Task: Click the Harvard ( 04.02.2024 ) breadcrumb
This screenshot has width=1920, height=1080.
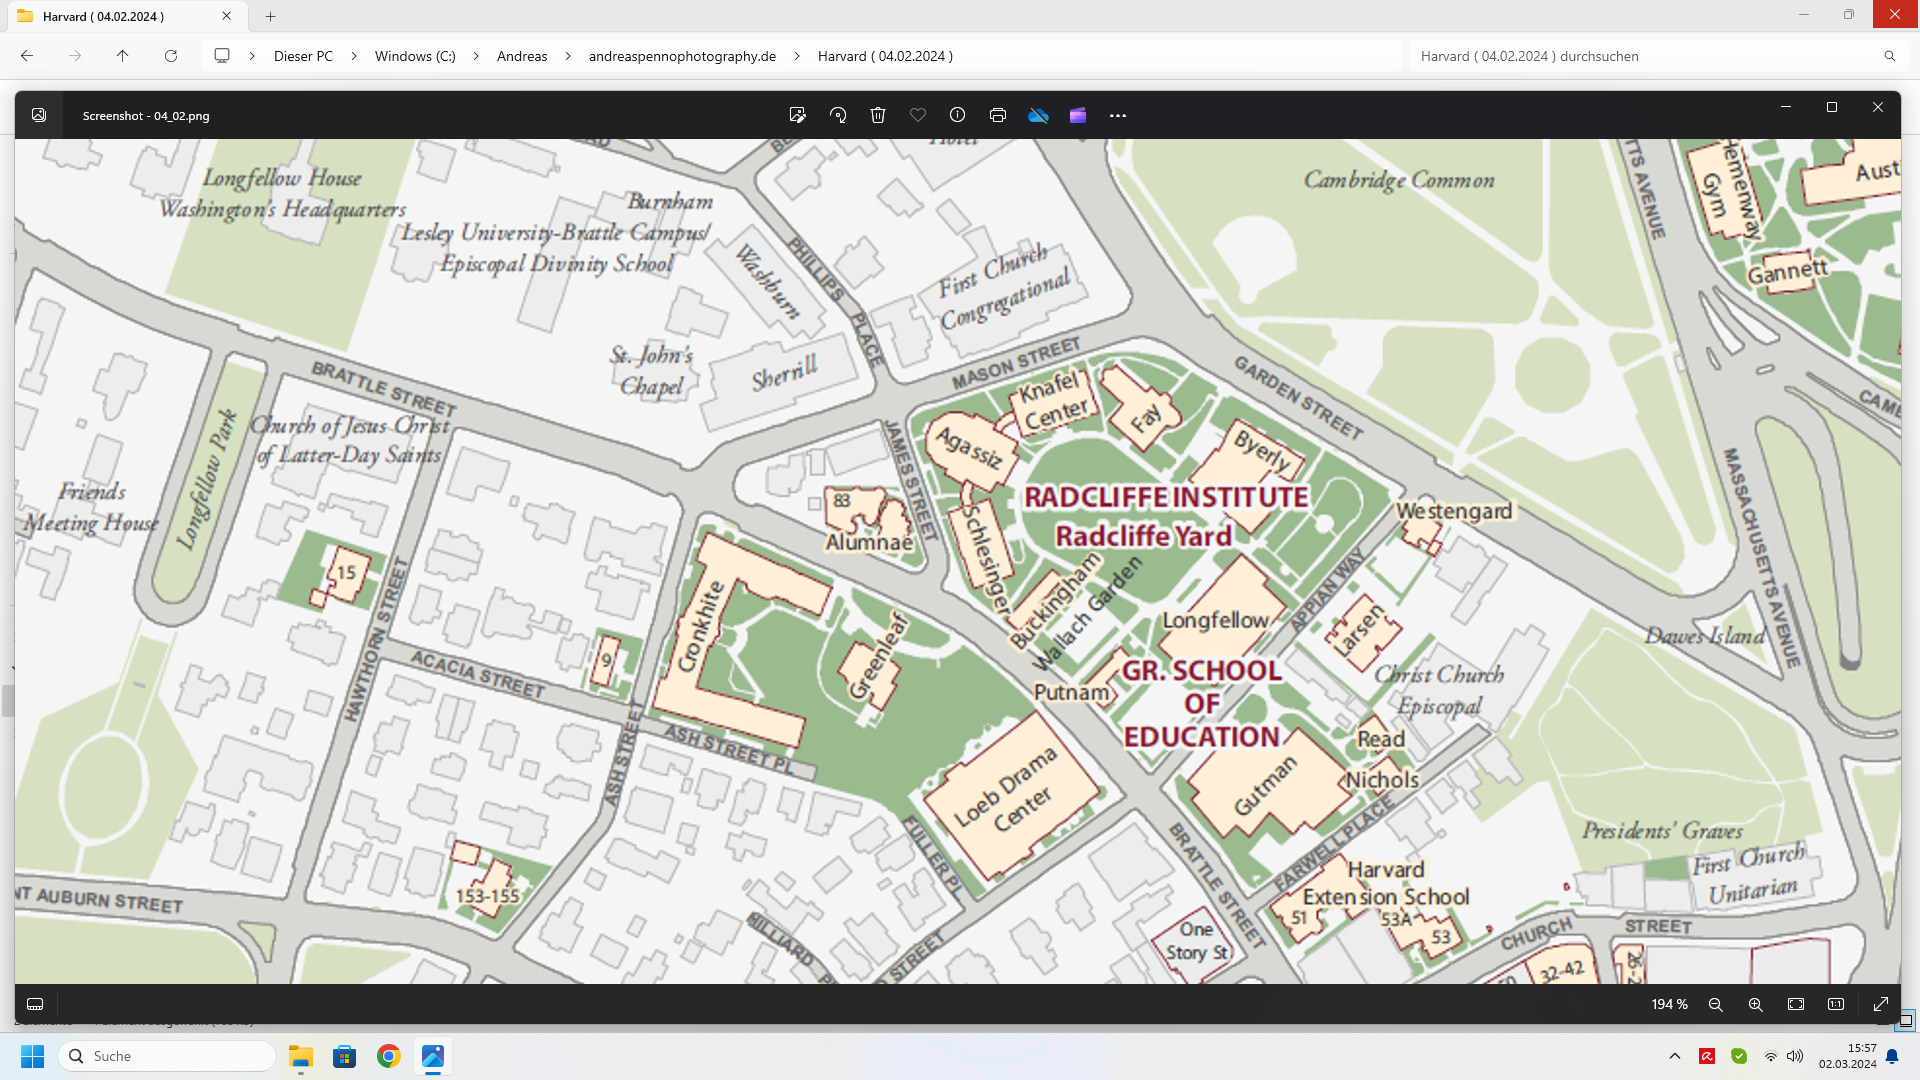Action: [885, 56]
